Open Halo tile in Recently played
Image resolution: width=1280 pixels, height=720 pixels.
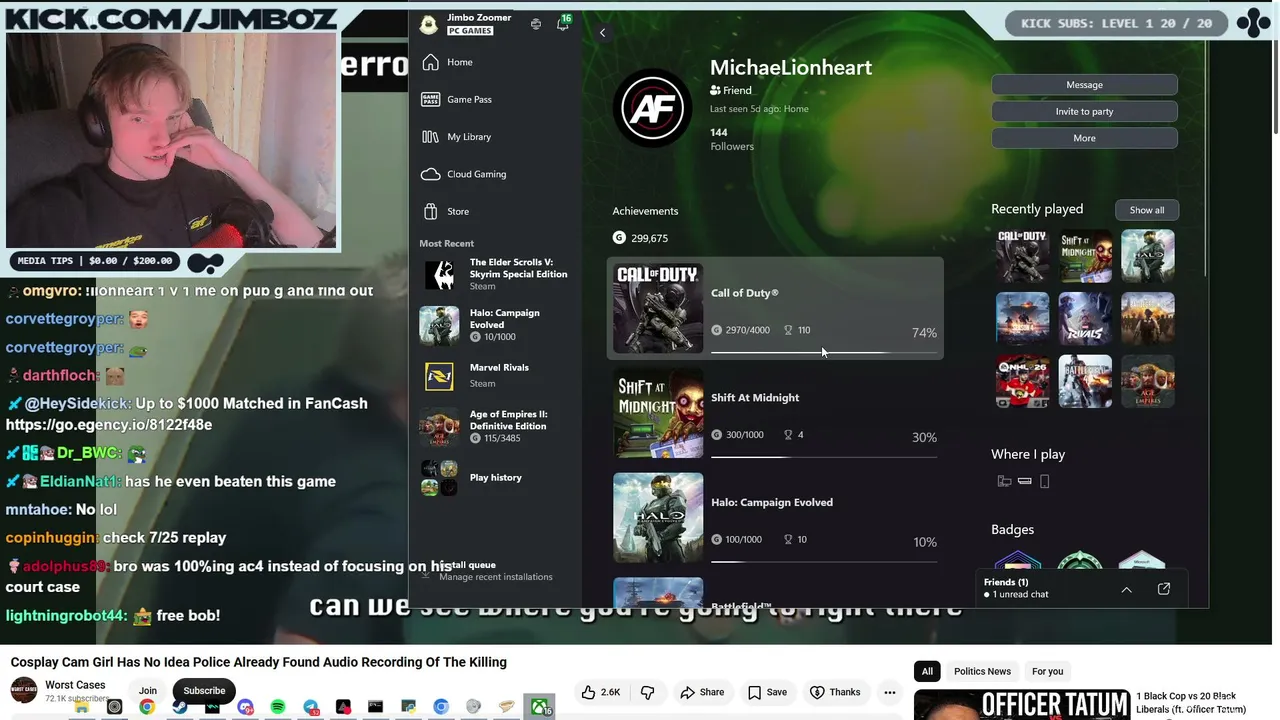[x=1148, y=256]
